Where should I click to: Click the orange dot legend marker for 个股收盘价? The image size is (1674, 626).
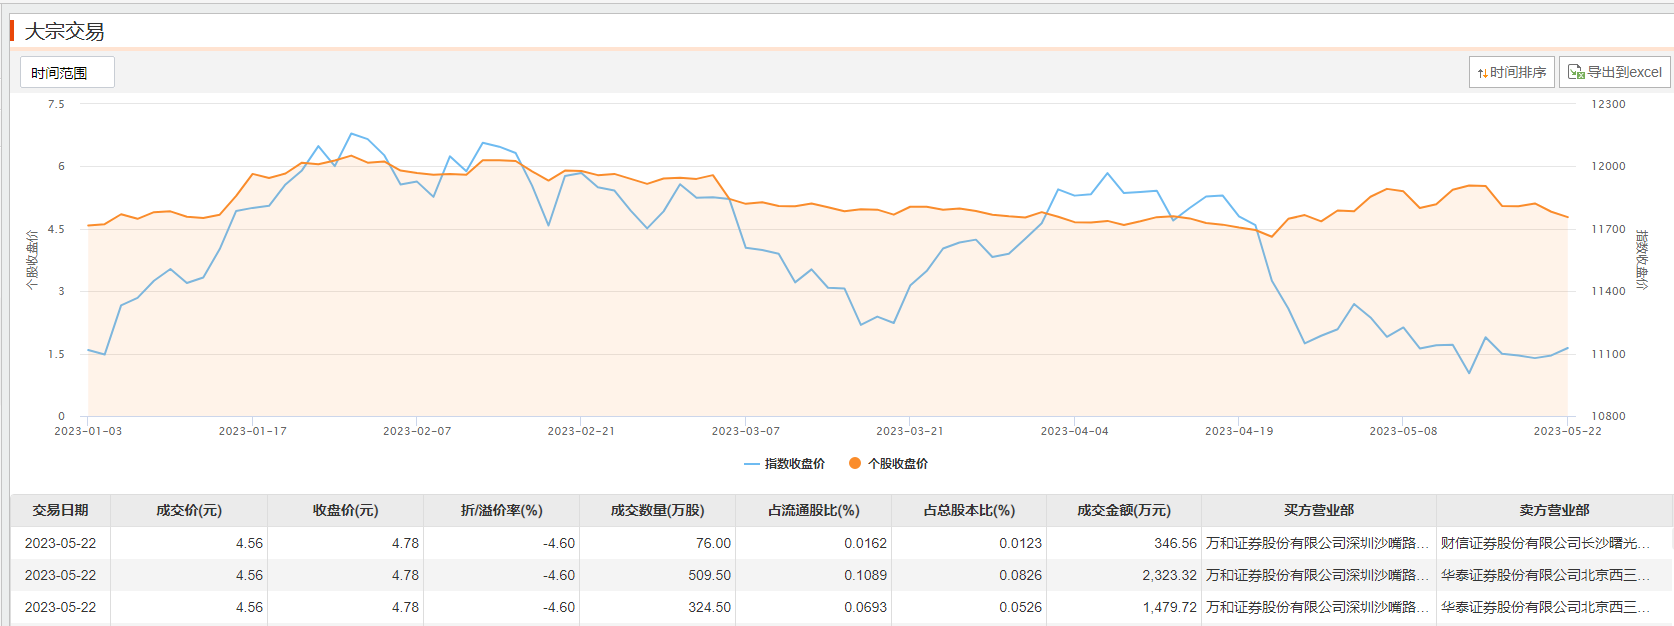[x=854, y=463]
